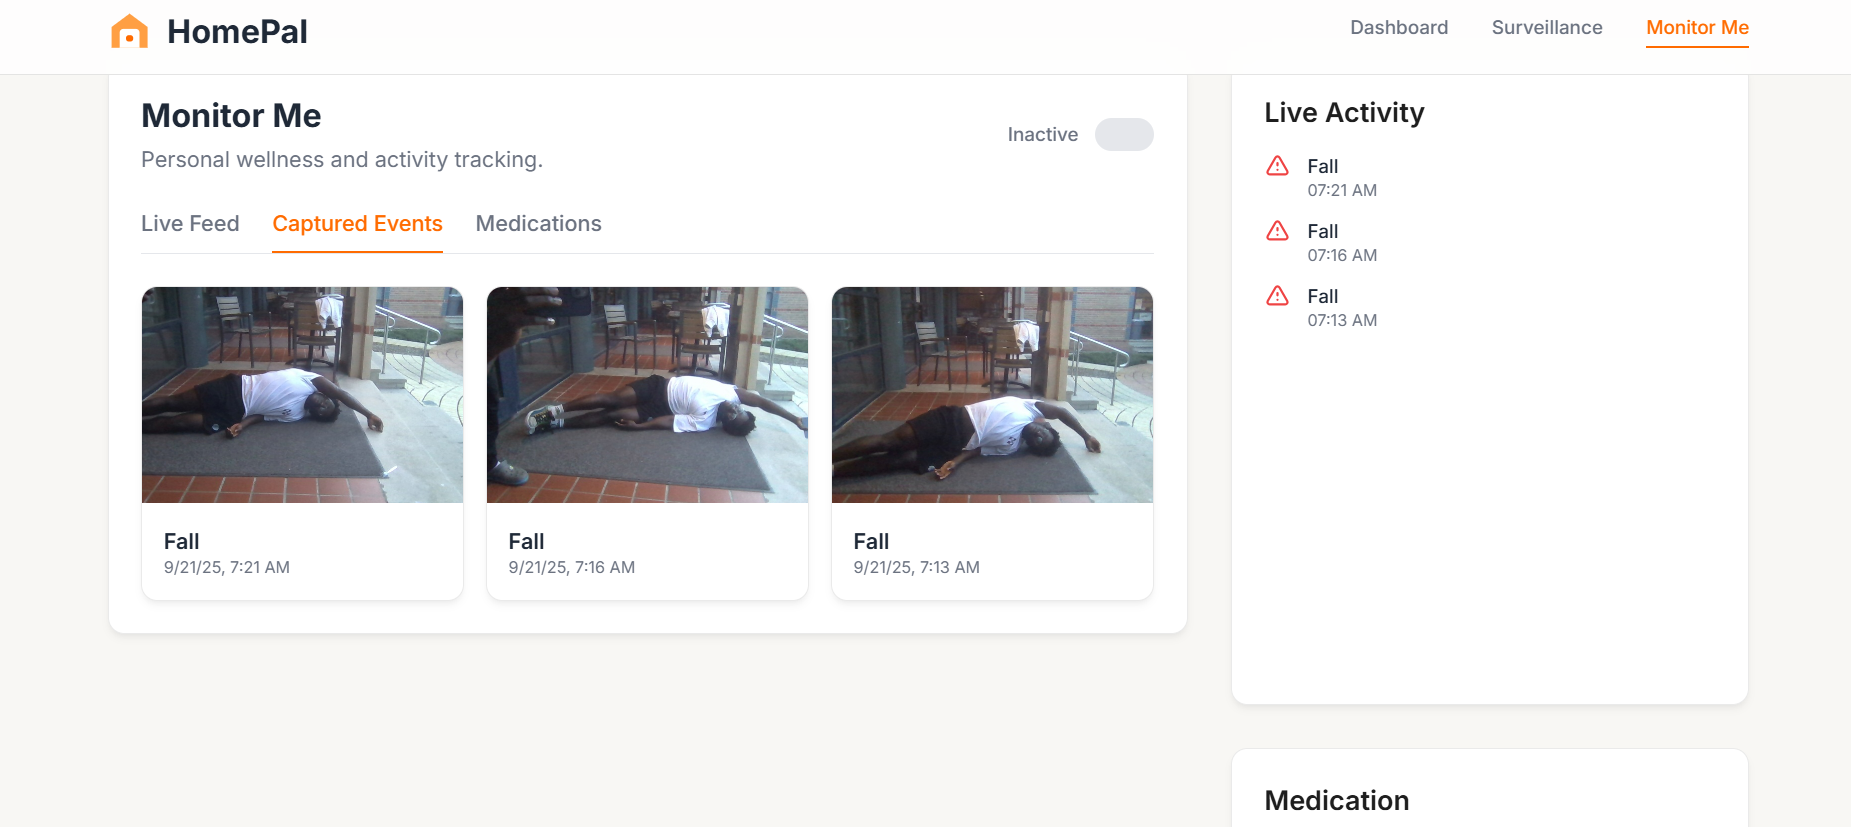Image resolution: width=1851 pixels, height=827 pixels.
Task: Click the Live Activity heading
Action: (x=1344, y=113)
